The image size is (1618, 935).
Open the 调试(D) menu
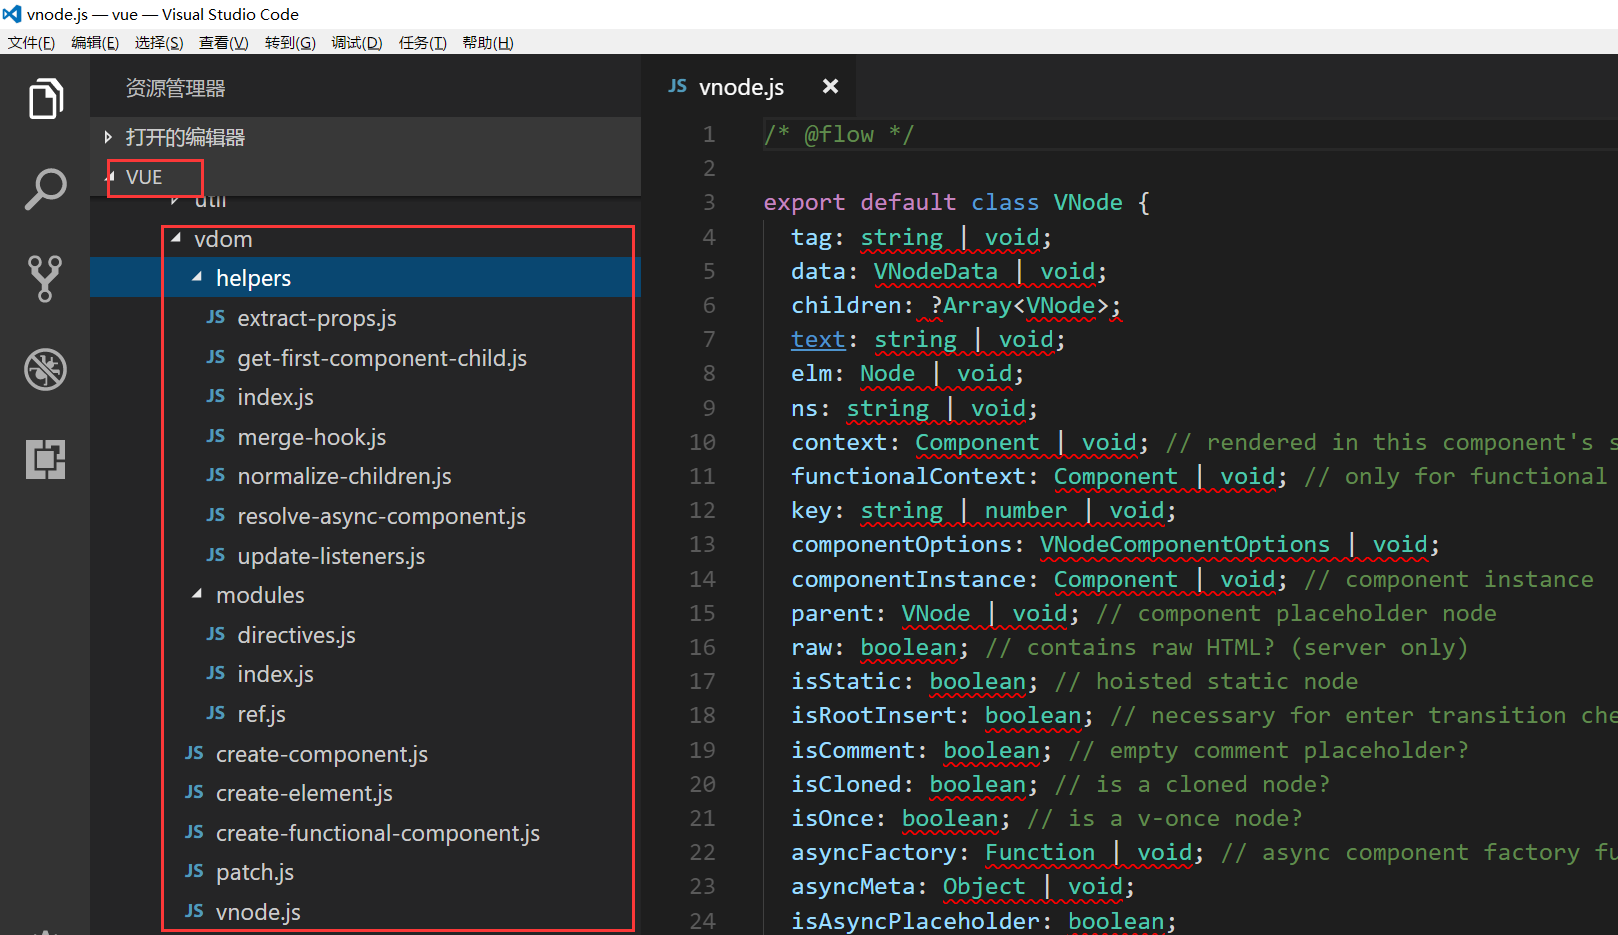coord(357,42)
